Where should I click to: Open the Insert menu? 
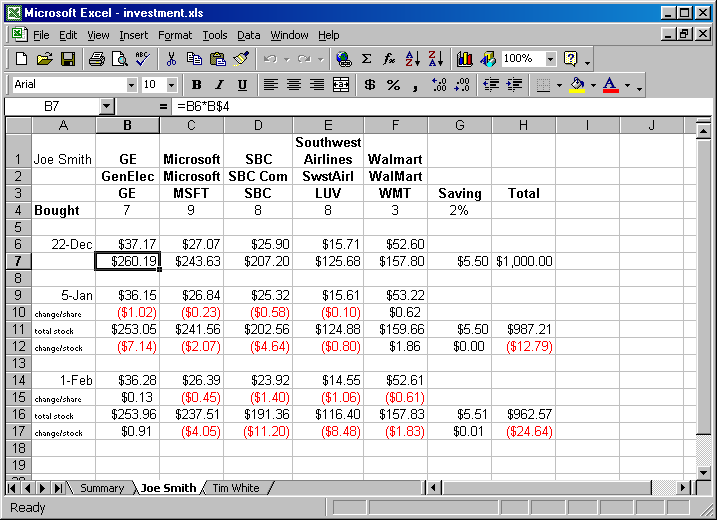pos(134,35)
